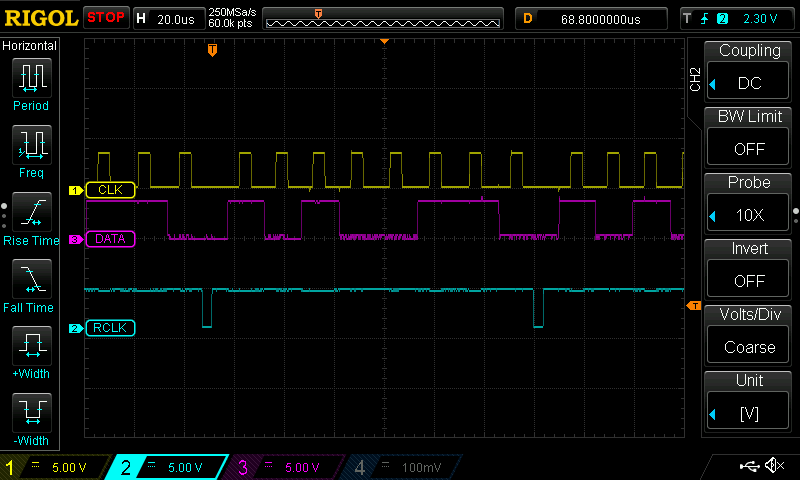Click the channel 2 ground marker
800x480 pixels.
(76, 329)
